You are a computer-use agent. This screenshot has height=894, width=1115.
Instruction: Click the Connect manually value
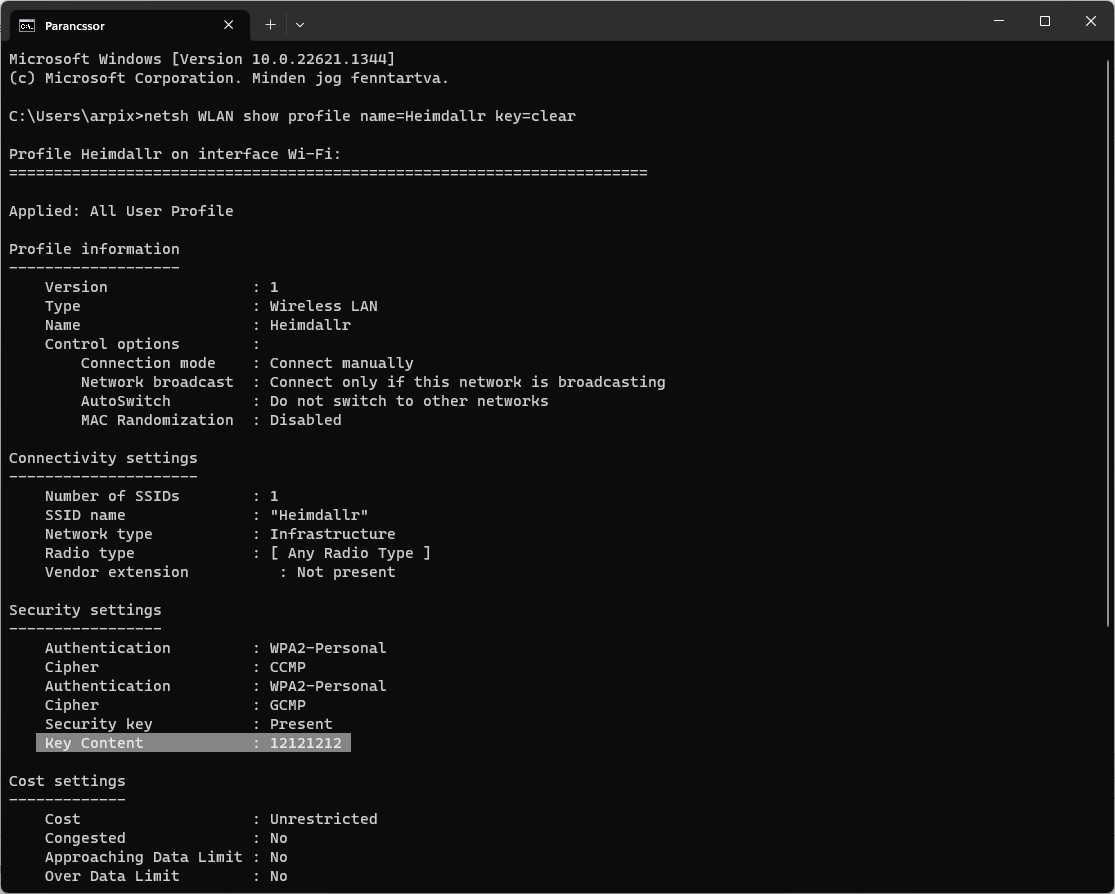pyautogui.click(x=341, y=363)
